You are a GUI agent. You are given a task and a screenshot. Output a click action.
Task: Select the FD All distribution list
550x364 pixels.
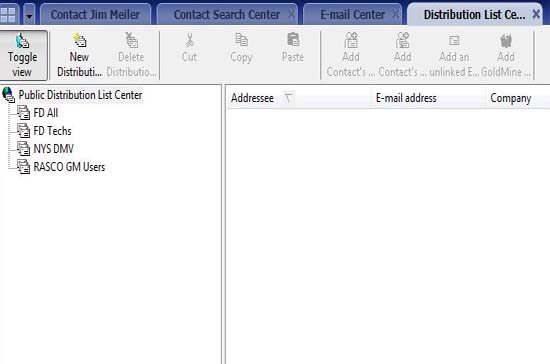tap(46, 113)
